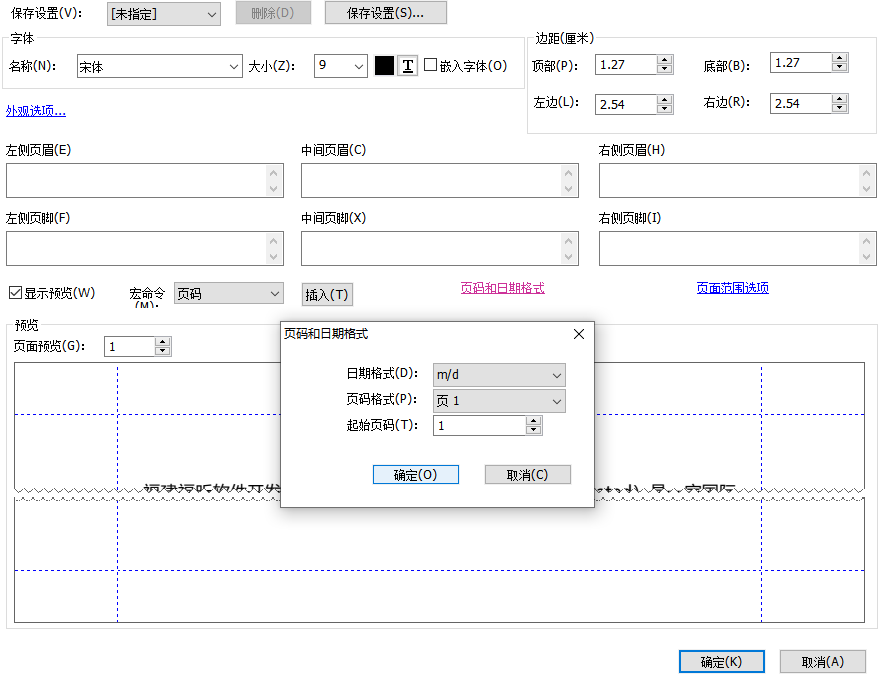Click the 取消(A) button at bottom
This screenshot has height=675, width=887.
[x=822, y=661]
